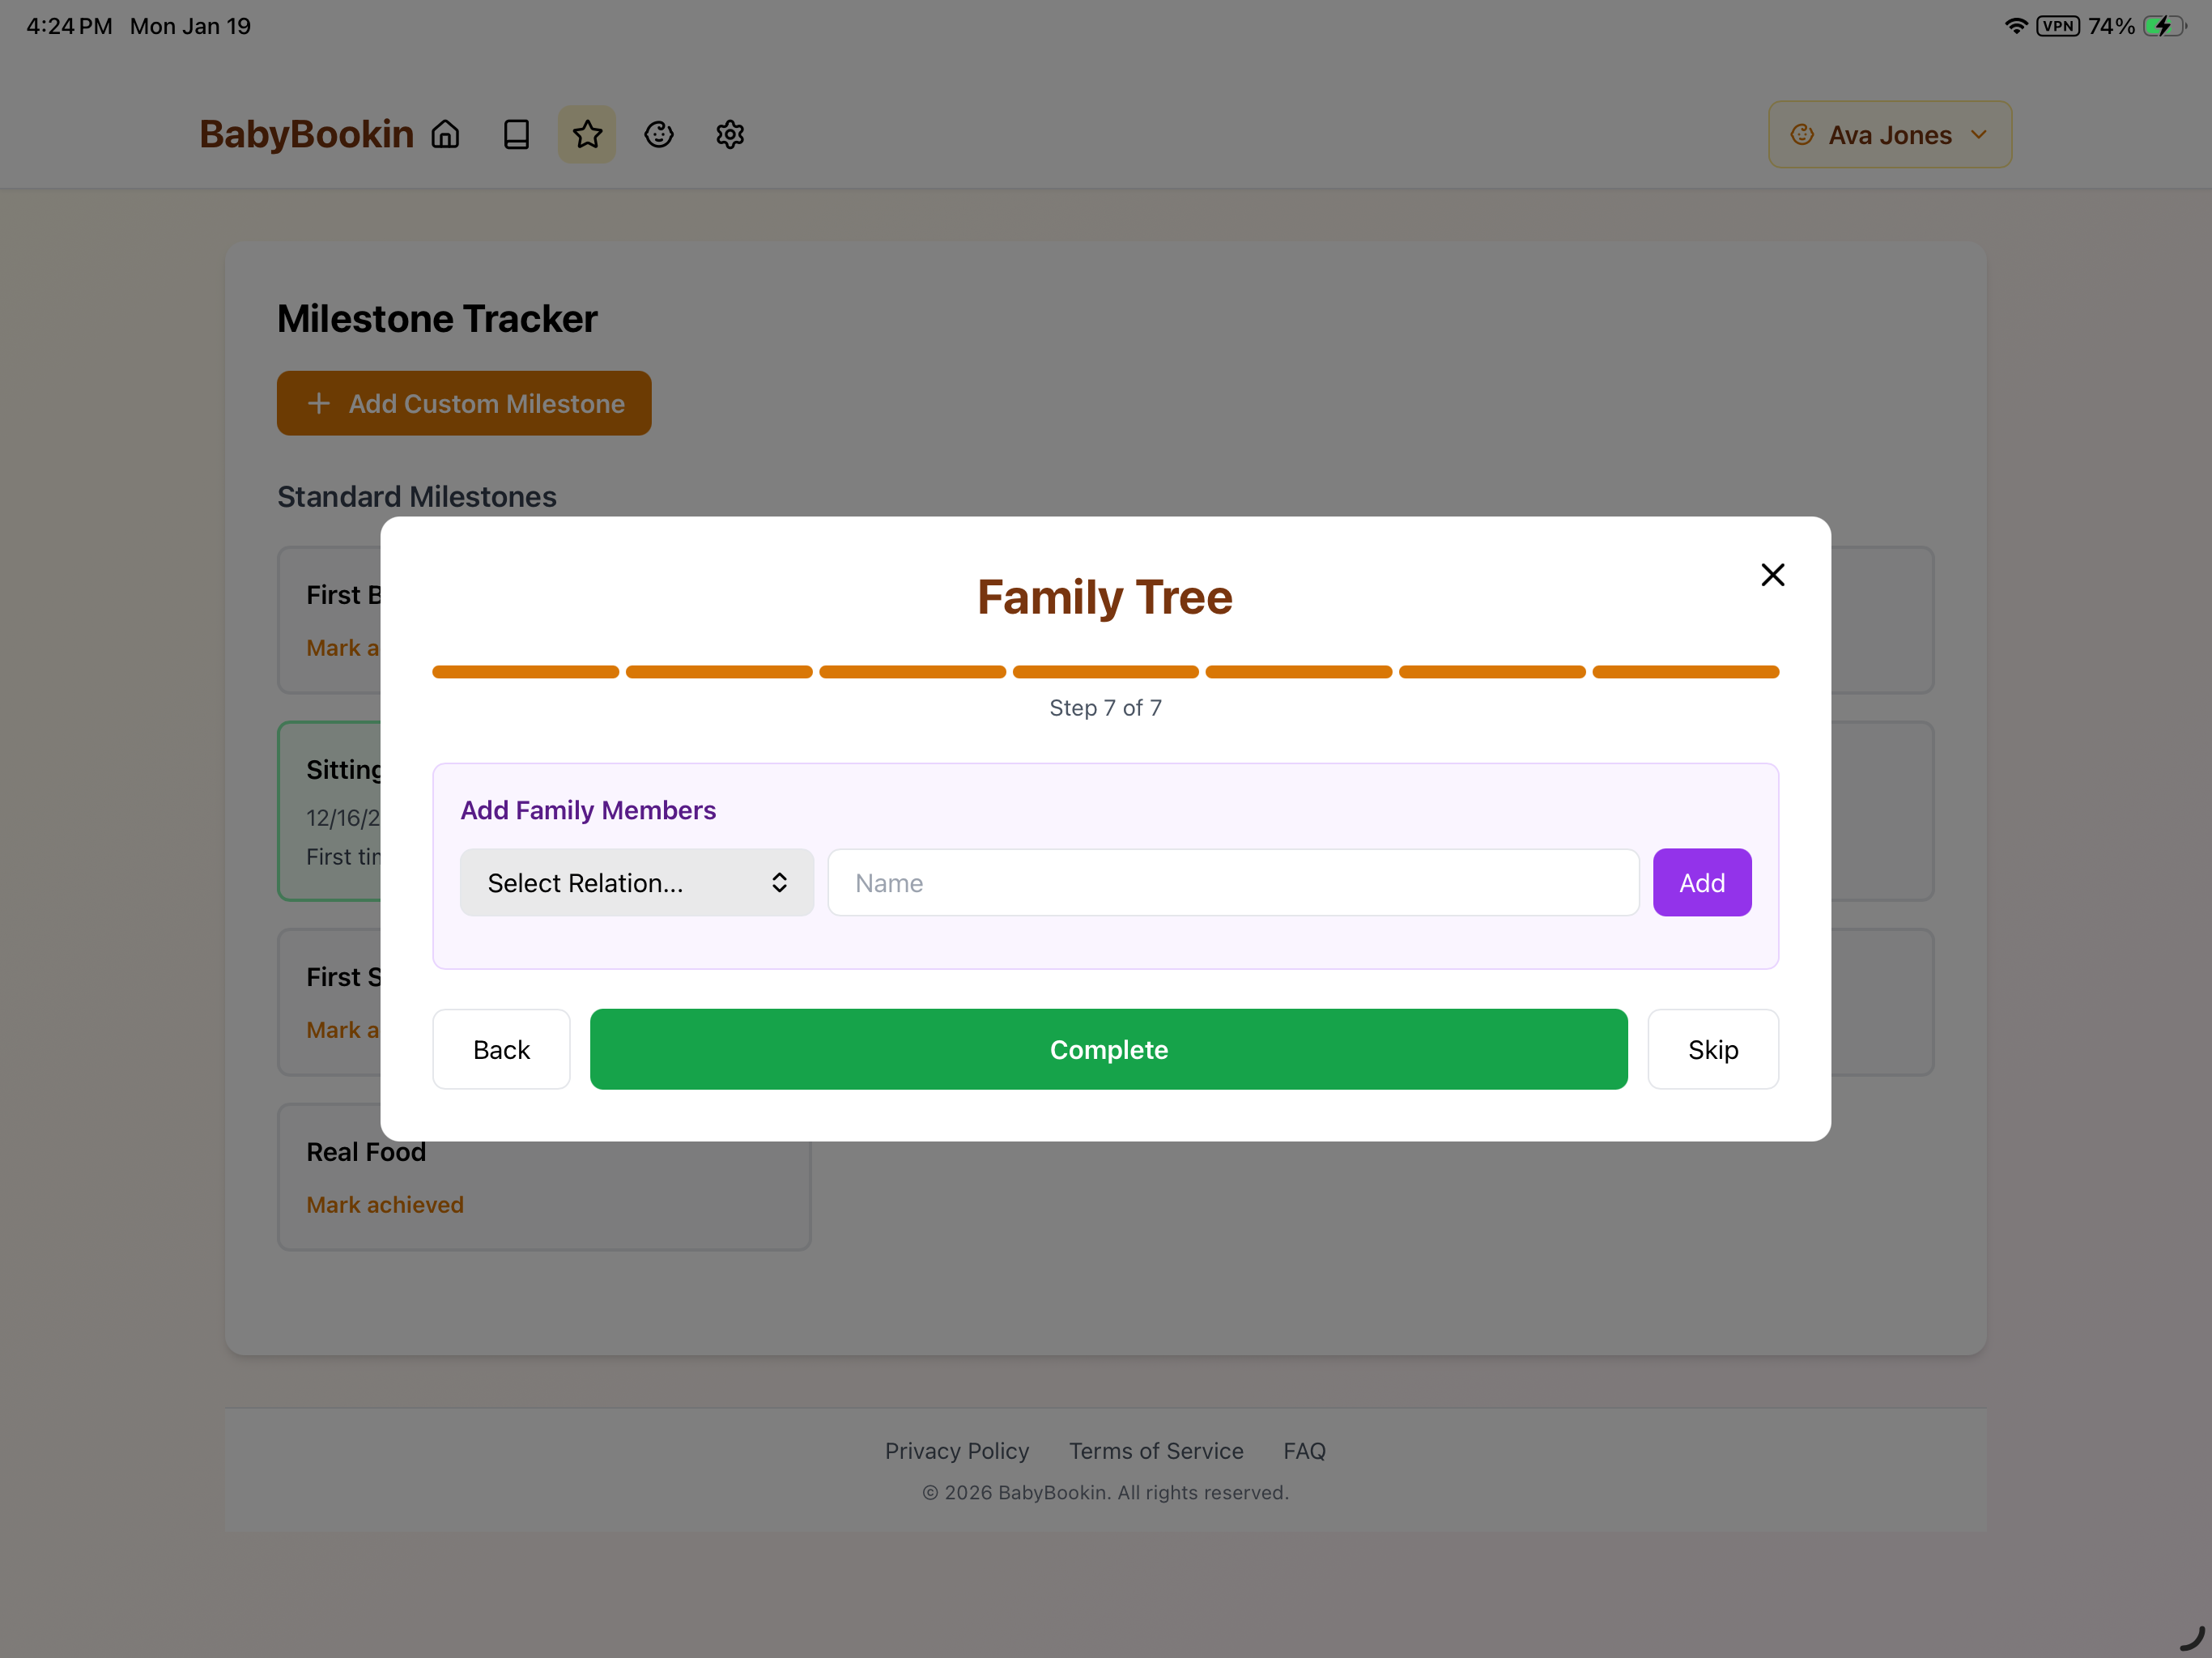Click the Milestone Tracker heading

point(437,319)
